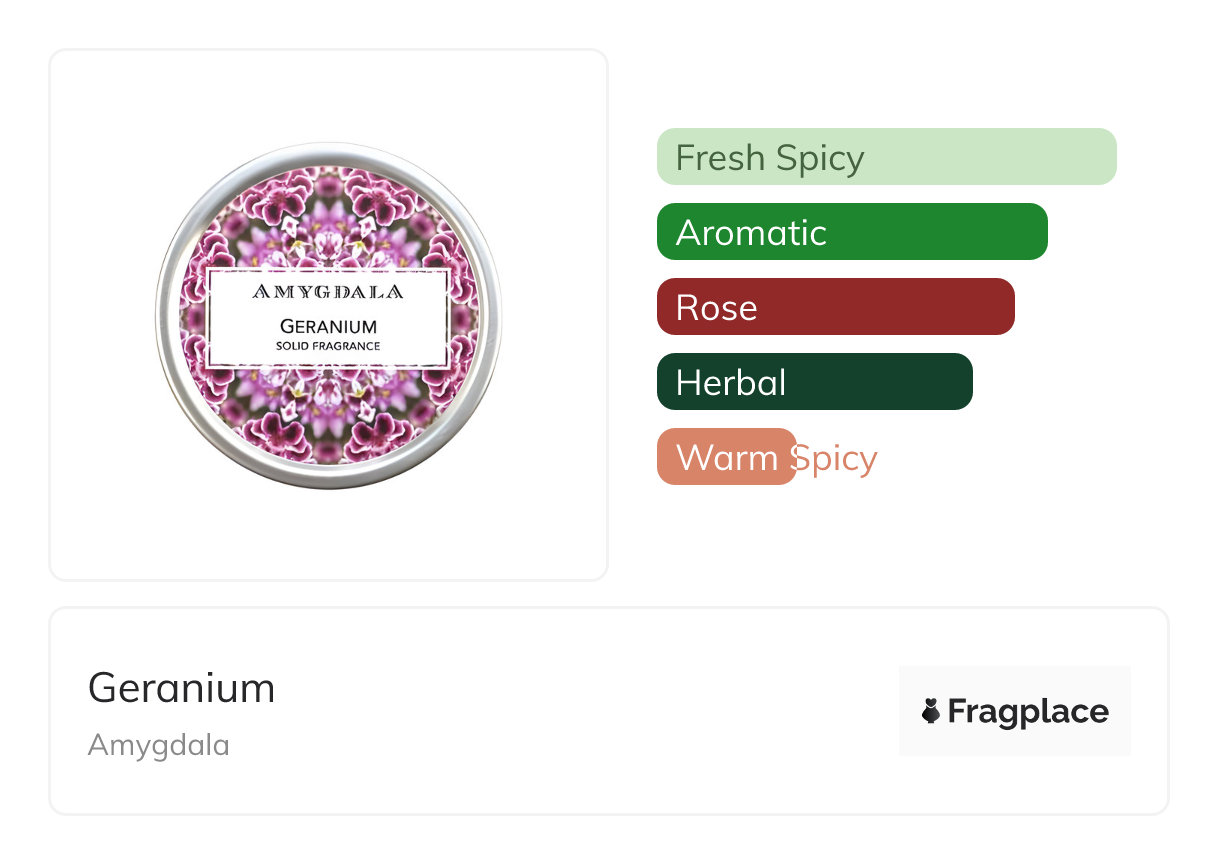This screenshot has width=1218, height=864.
Task: Click AMYGDALA text on tin label
Action: click(328, 292)
